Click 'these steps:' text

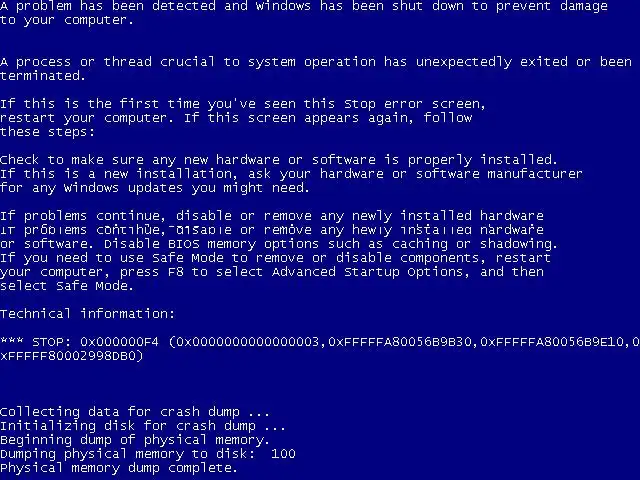tap(47, 132)
